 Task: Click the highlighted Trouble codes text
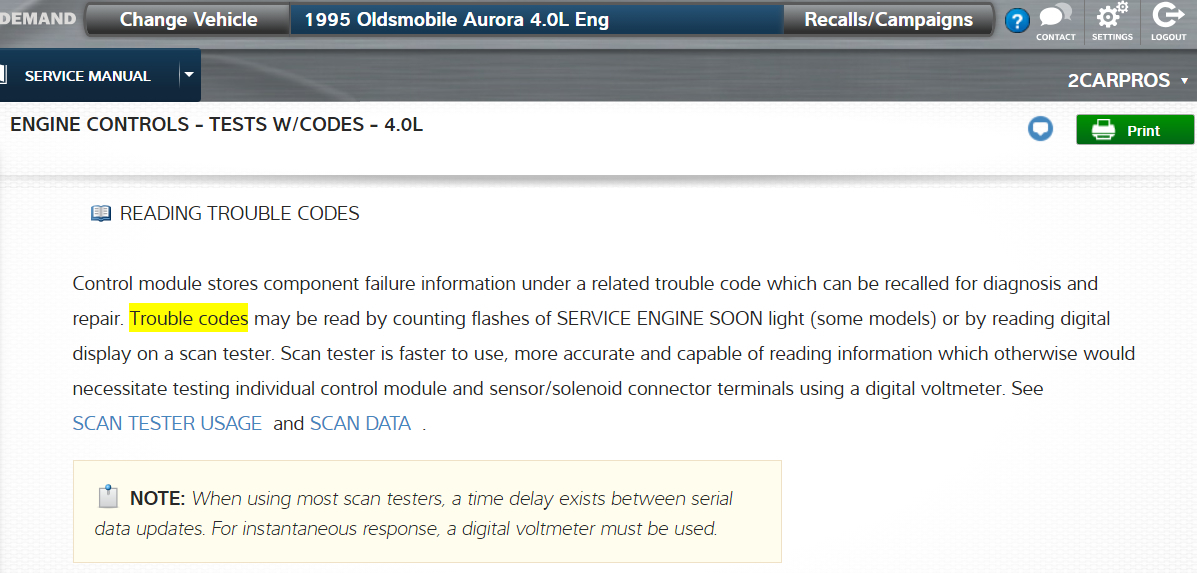pyautogui.click(x=189, y=319)
